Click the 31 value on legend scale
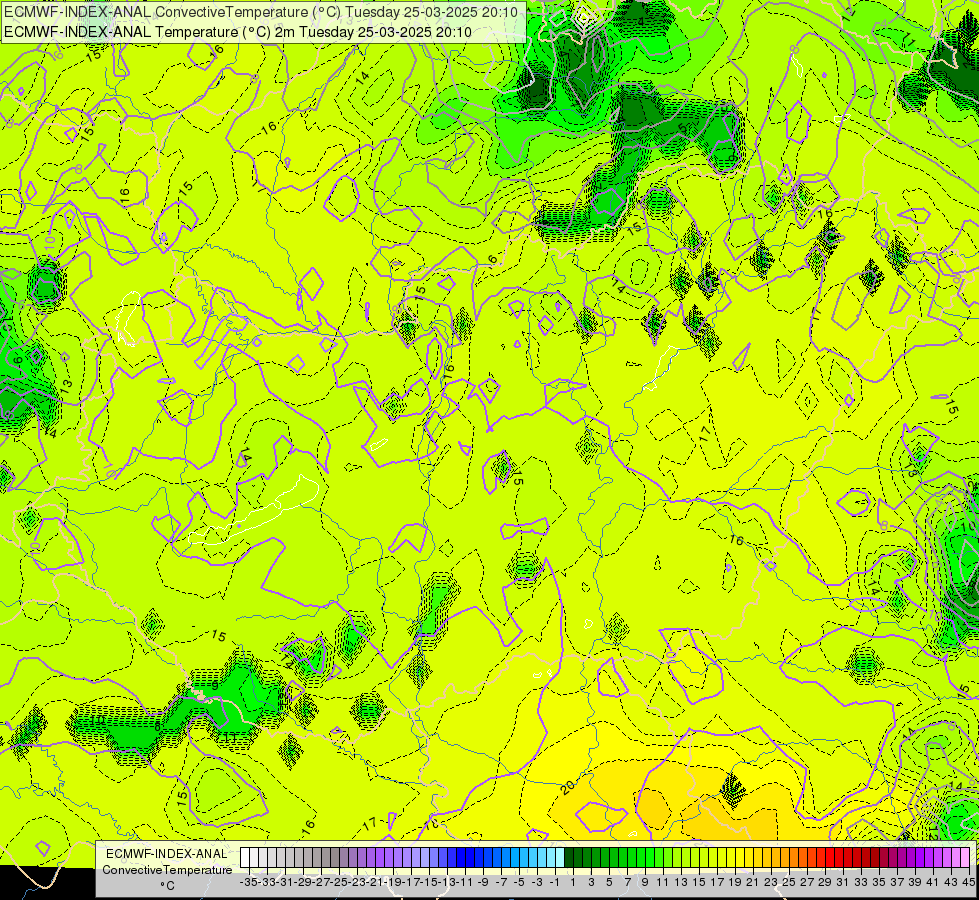The image size is (979, 900). pos(843,882)
